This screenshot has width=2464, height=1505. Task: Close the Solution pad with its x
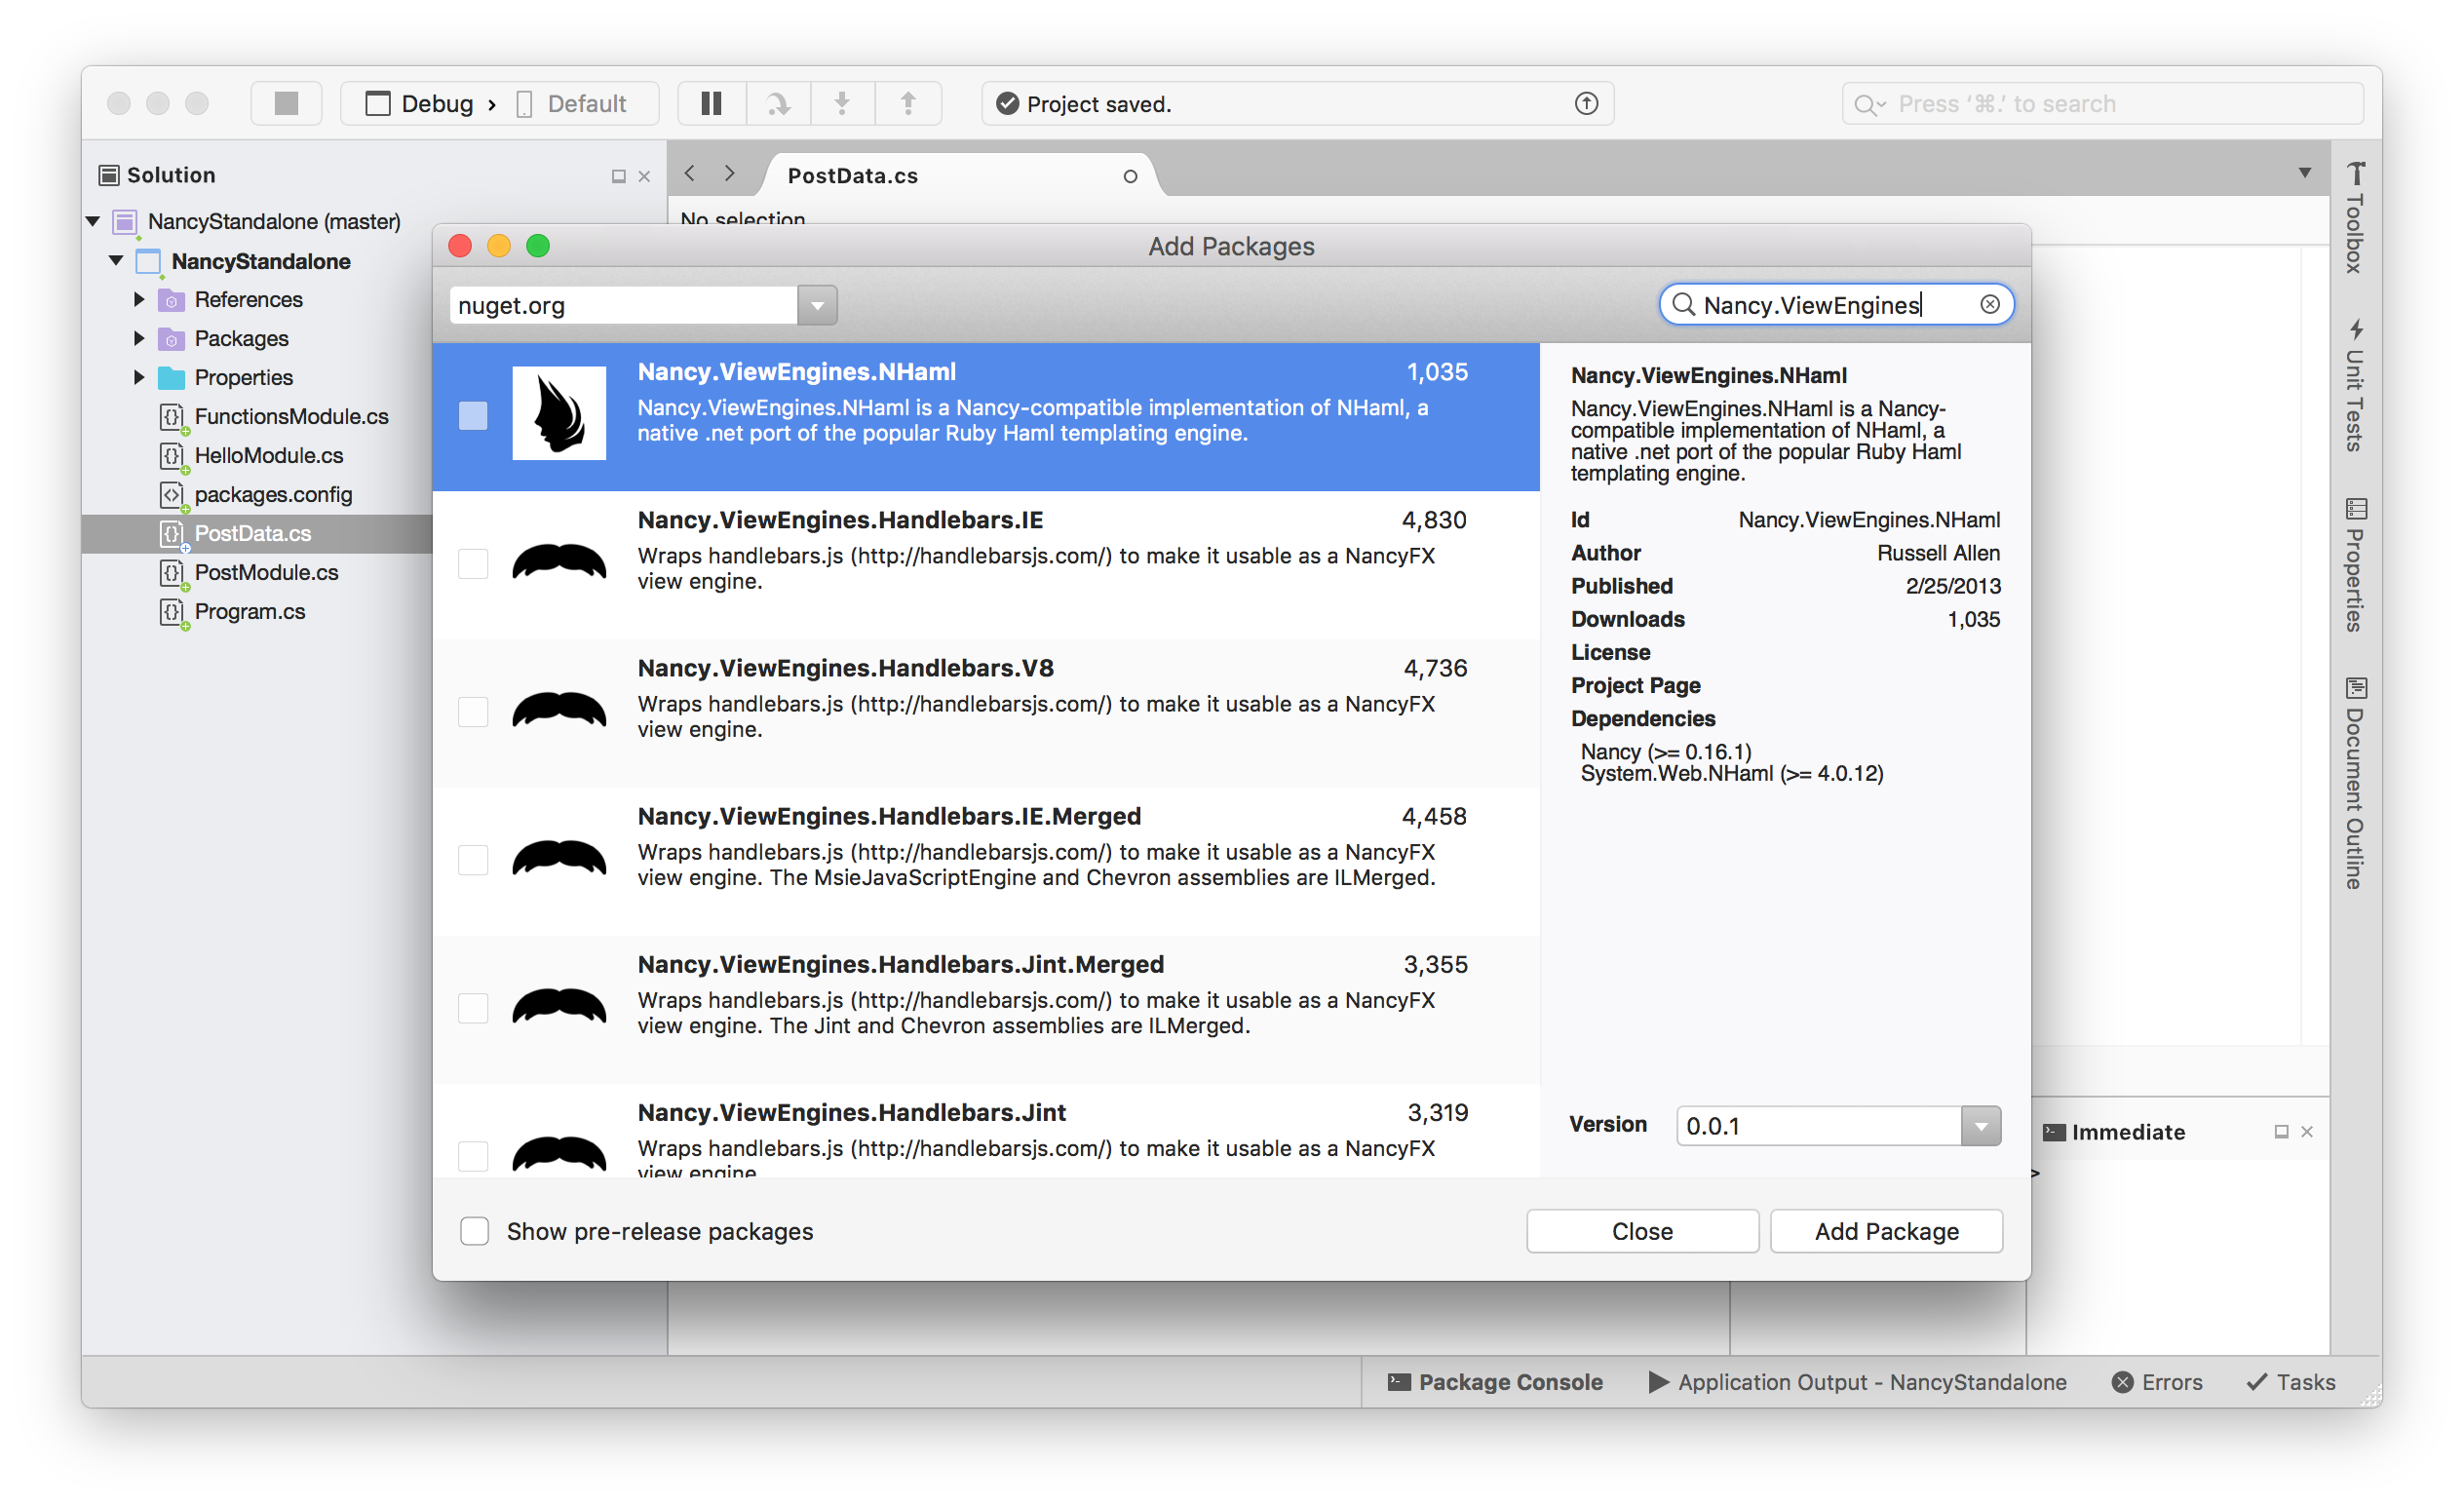644,176
